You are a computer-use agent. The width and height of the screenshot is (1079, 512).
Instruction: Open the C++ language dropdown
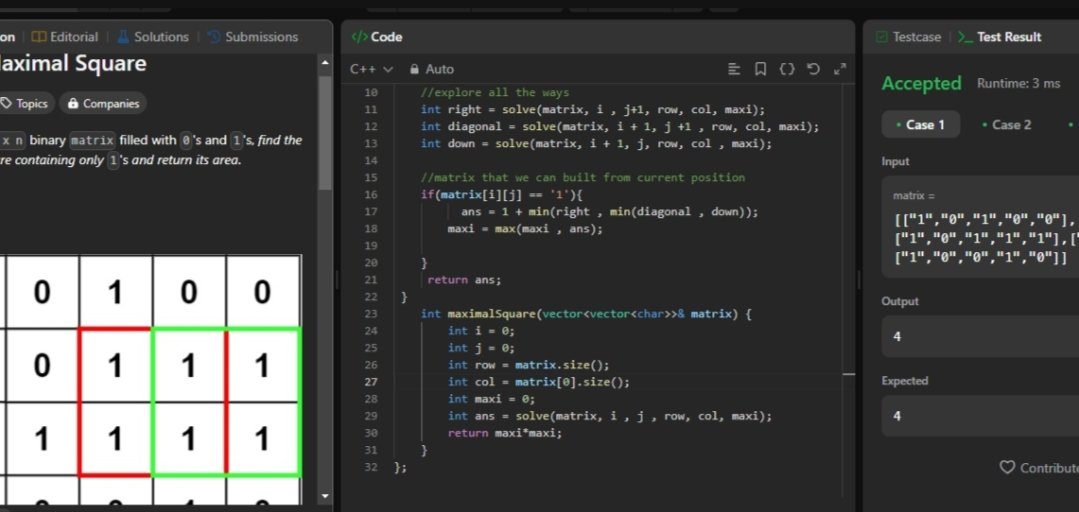(x=372, y=69)
